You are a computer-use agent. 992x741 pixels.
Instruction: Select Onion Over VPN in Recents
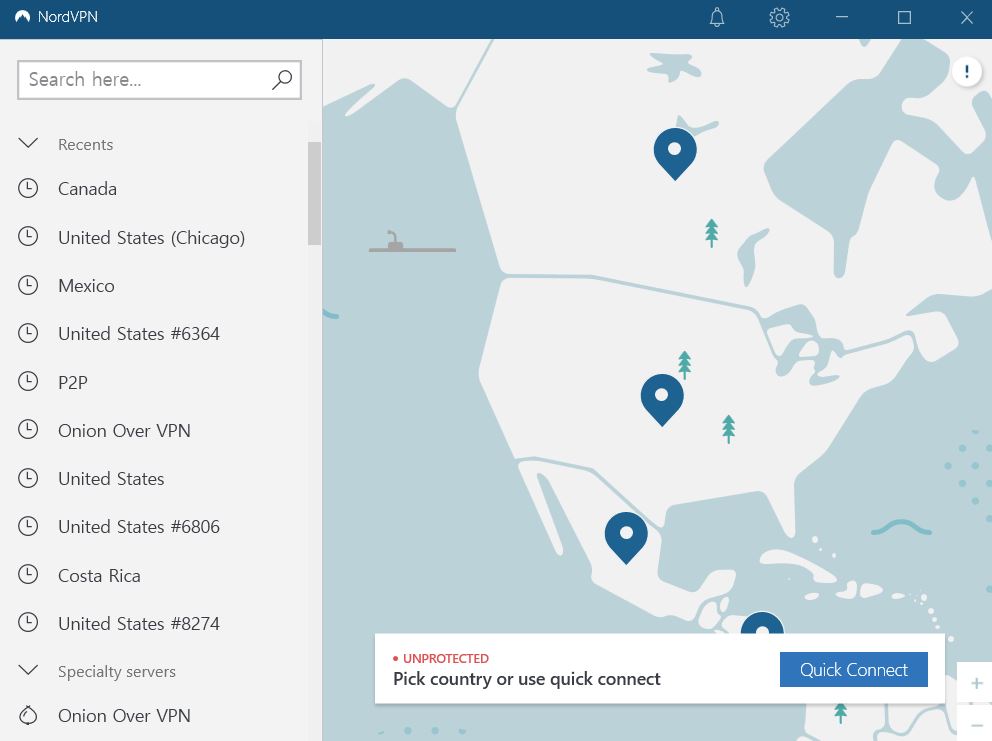[124, 430]
